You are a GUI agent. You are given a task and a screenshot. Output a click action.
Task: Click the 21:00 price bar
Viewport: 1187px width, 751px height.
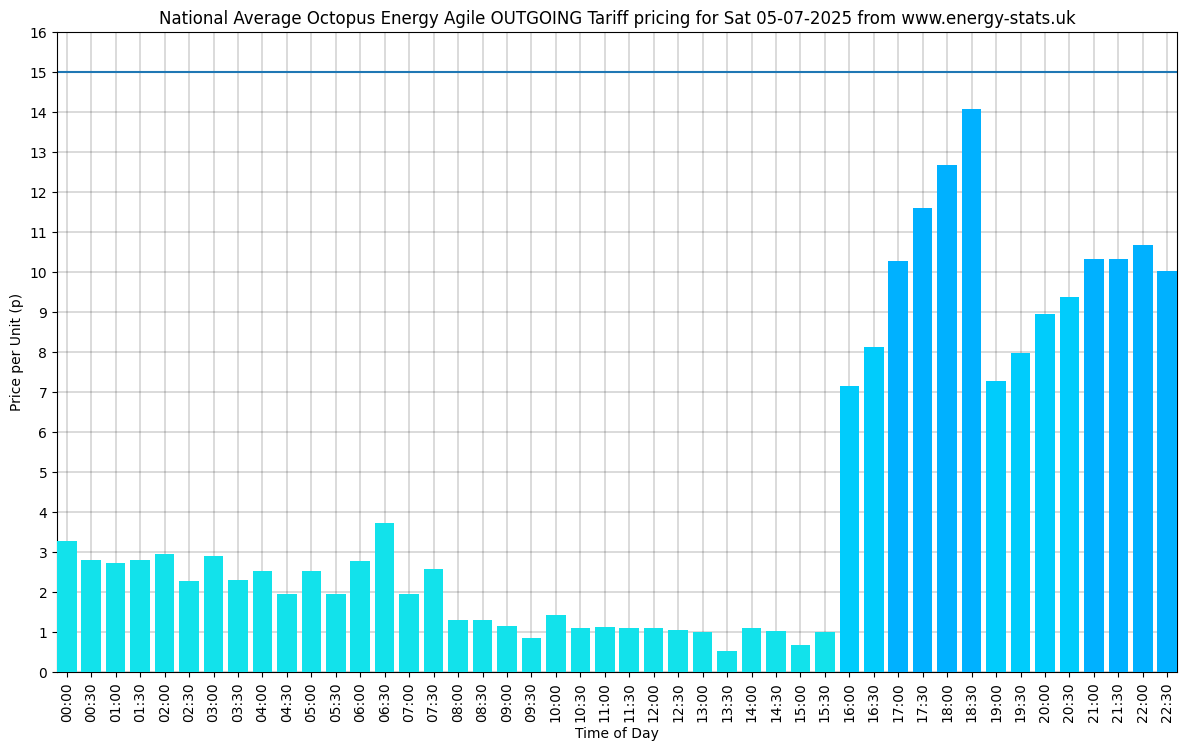pos(1093,466)
